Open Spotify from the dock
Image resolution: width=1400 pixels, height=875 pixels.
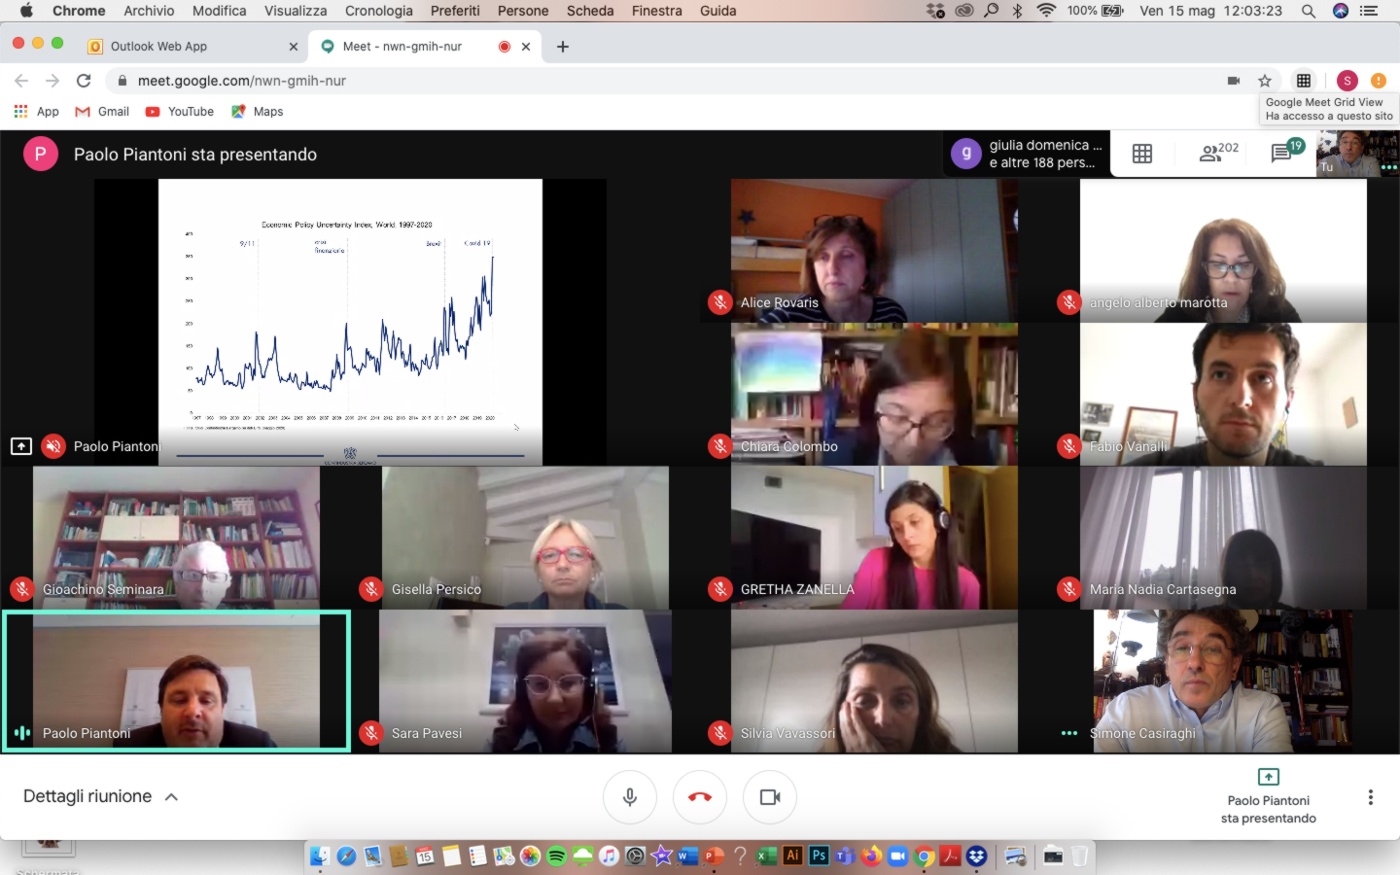pyautogui.click(x=557, y=856)
